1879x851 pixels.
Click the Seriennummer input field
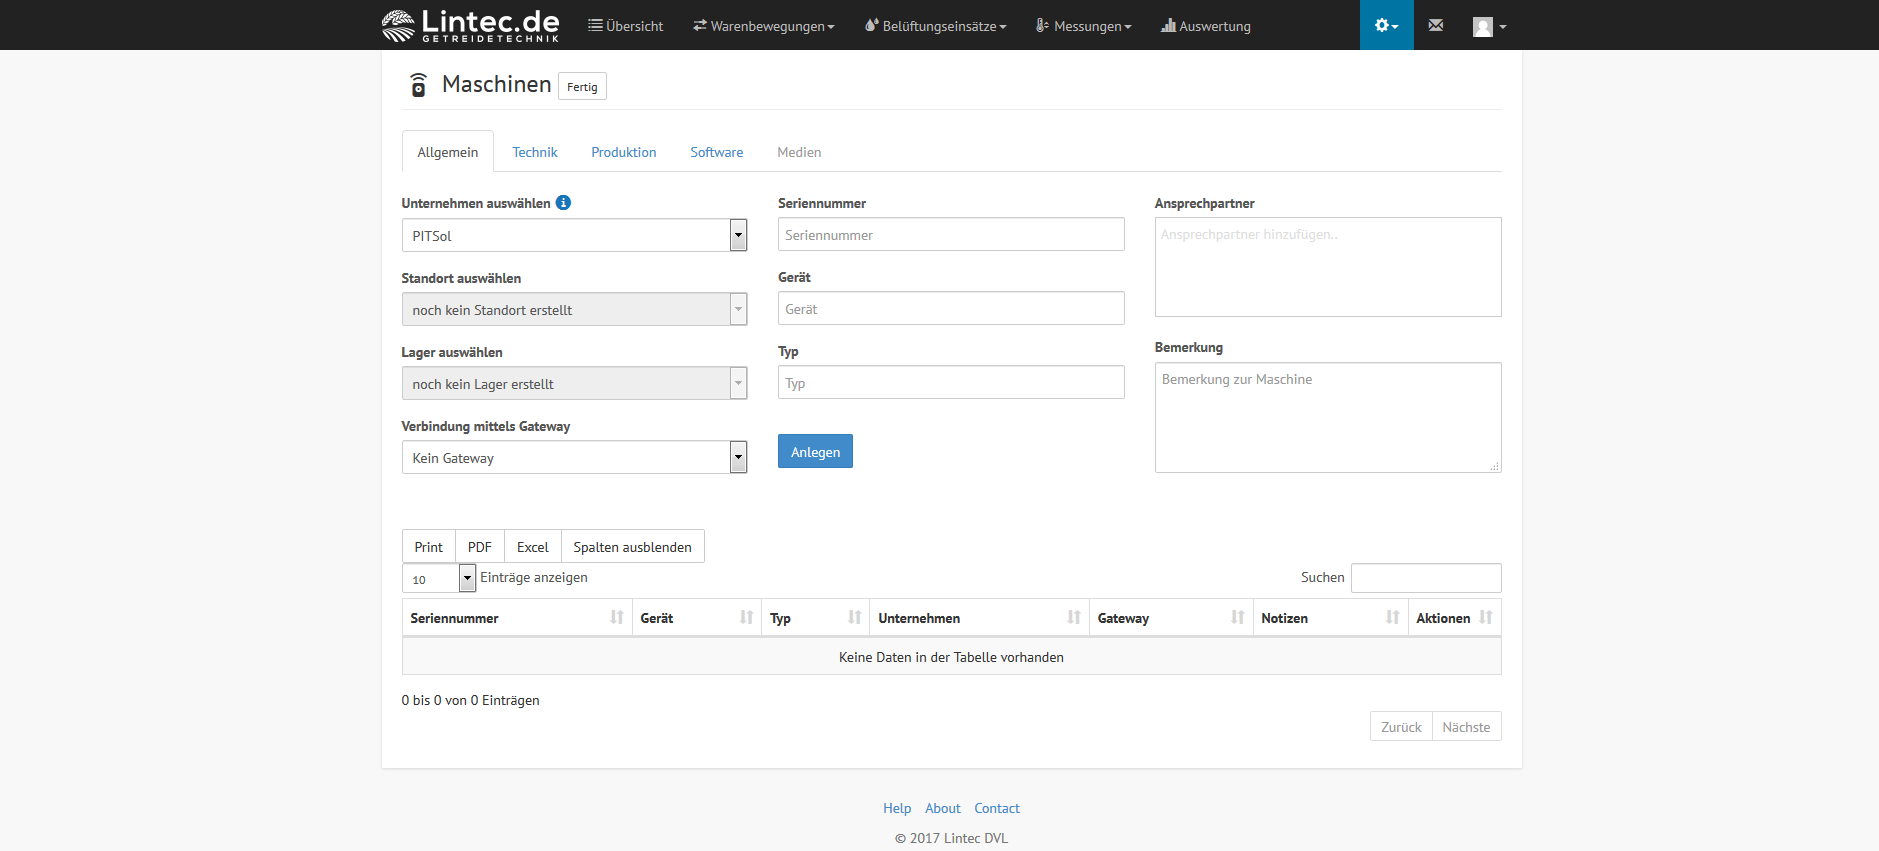click(950, 235)
